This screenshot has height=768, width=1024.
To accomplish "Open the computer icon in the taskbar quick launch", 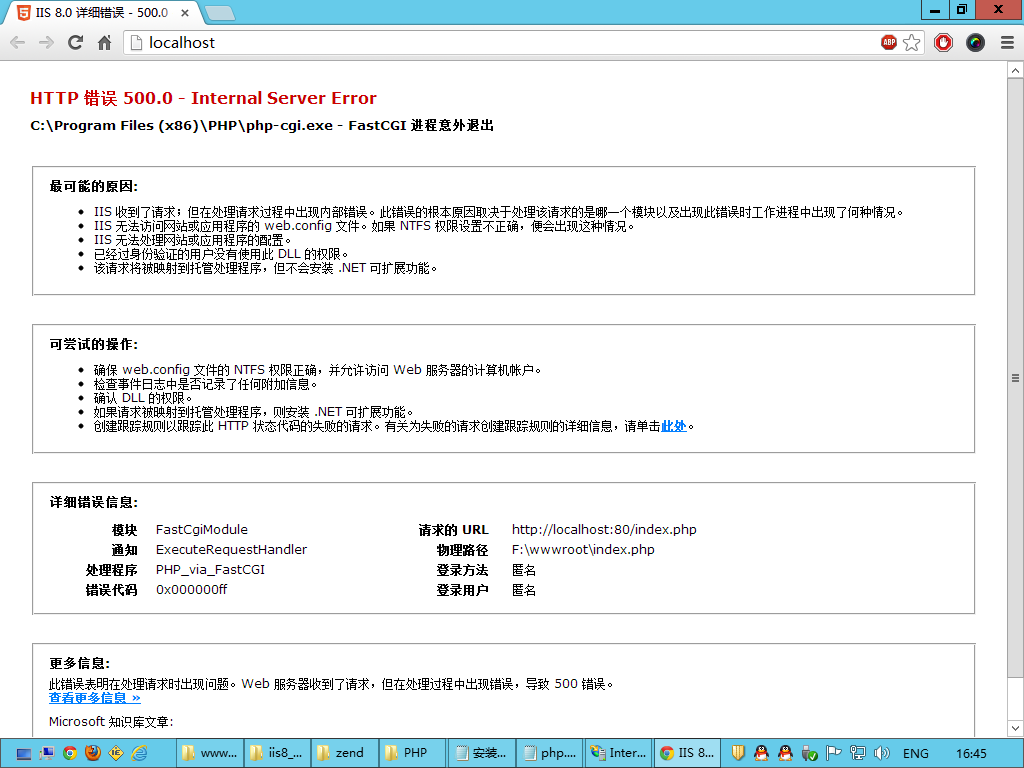I will [46, 754].
